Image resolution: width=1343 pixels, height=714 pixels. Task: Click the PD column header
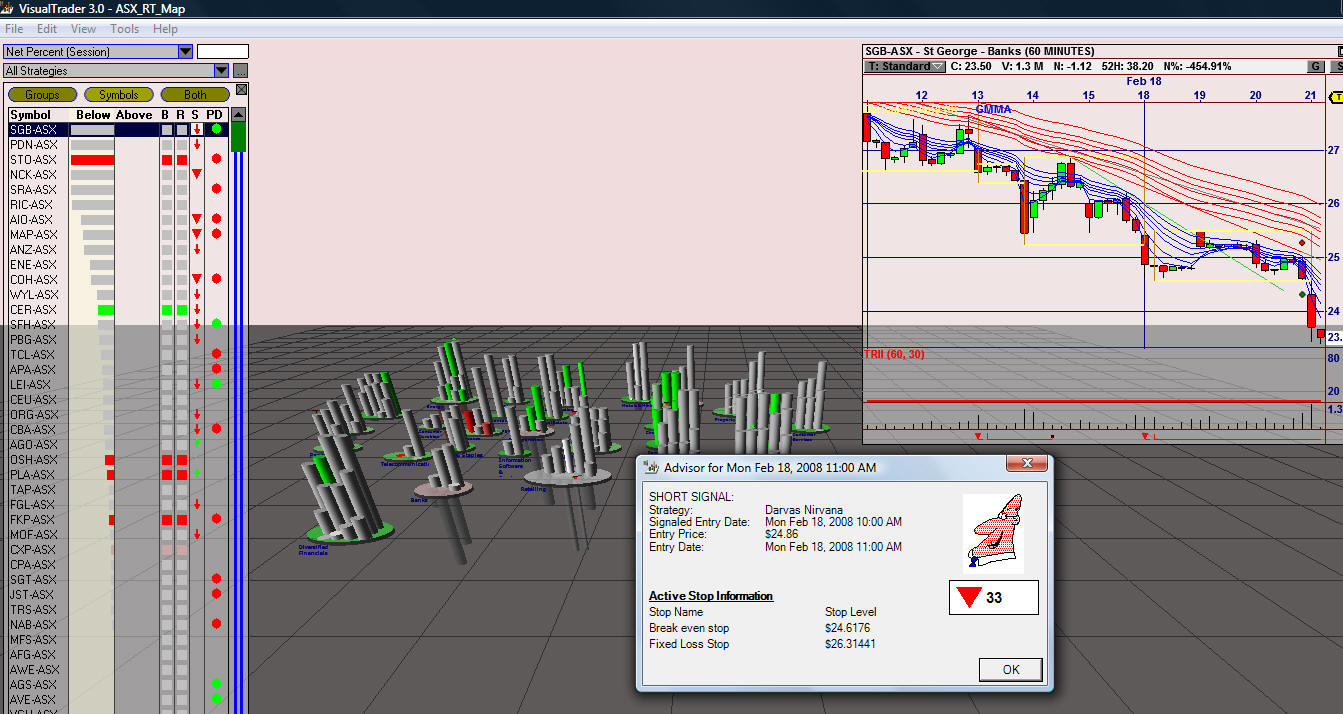click(x=215, y=115)
